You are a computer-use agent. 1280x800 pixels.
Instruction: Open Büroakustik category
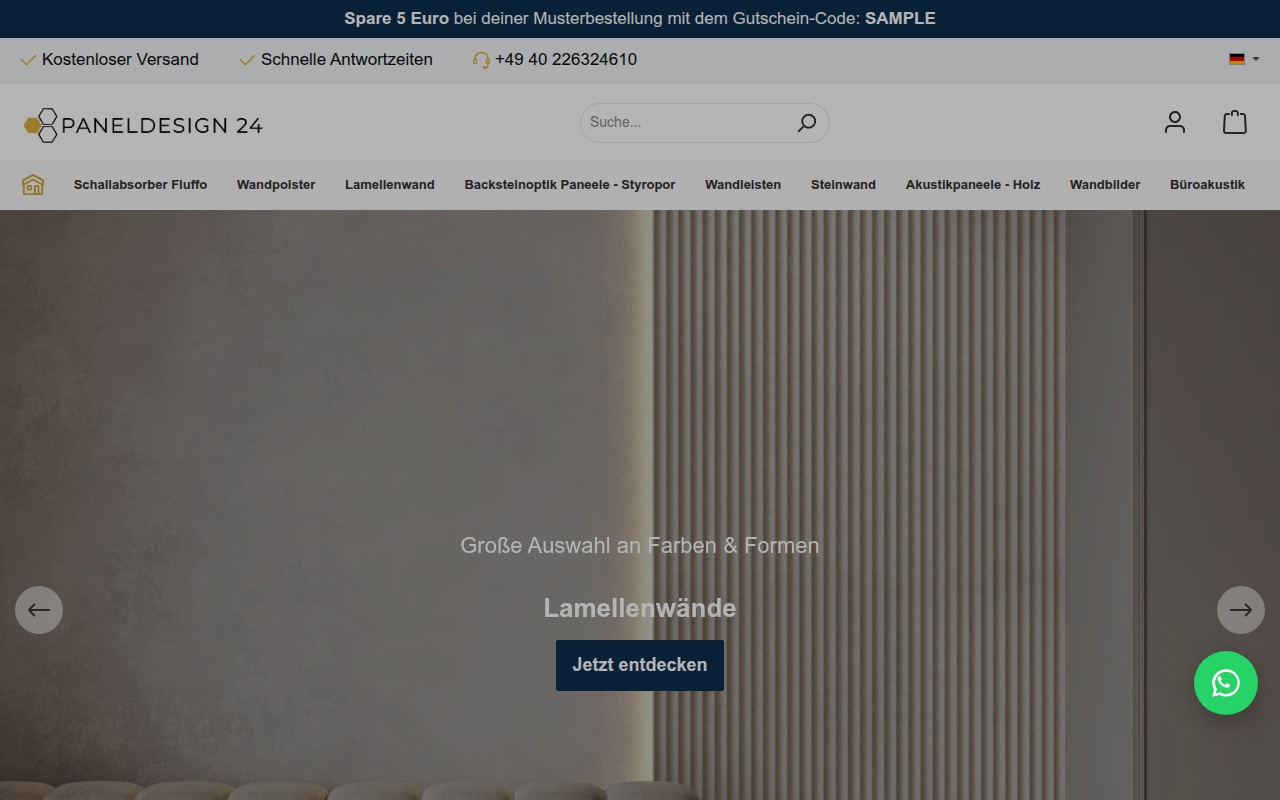(1207, 185)
